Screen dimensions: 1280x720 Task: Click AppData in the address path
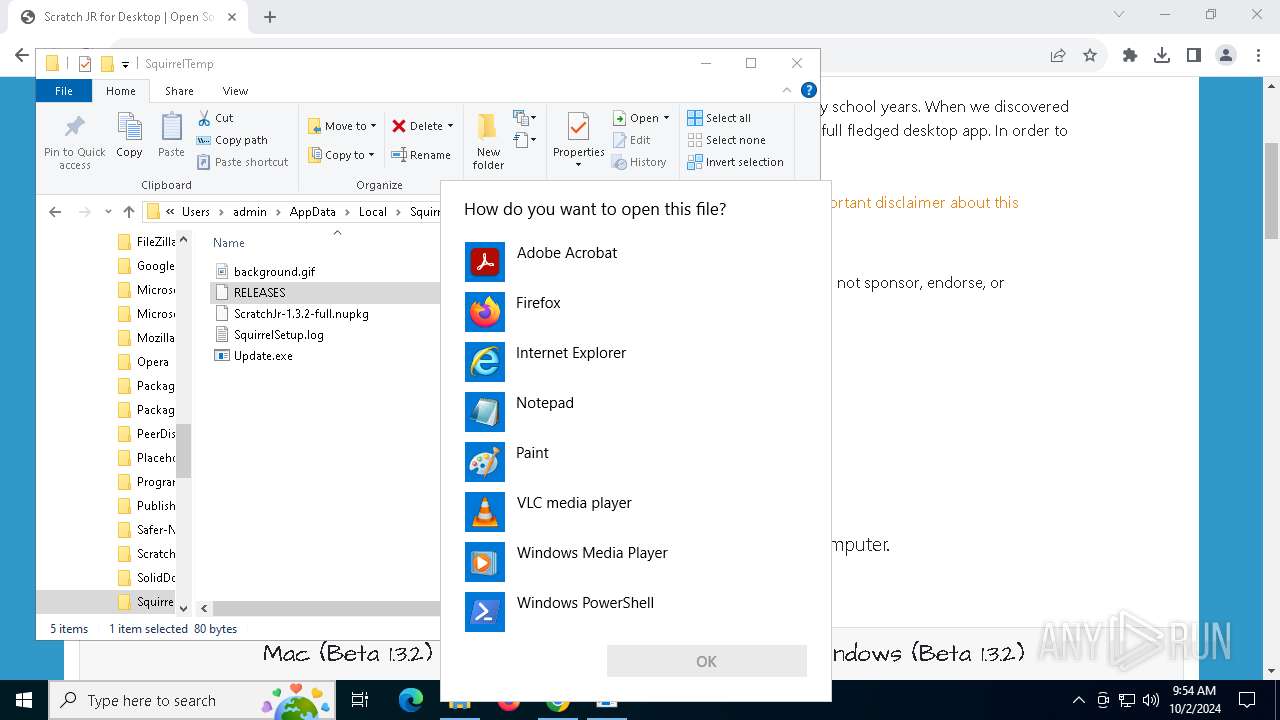[x=313, y=212]
